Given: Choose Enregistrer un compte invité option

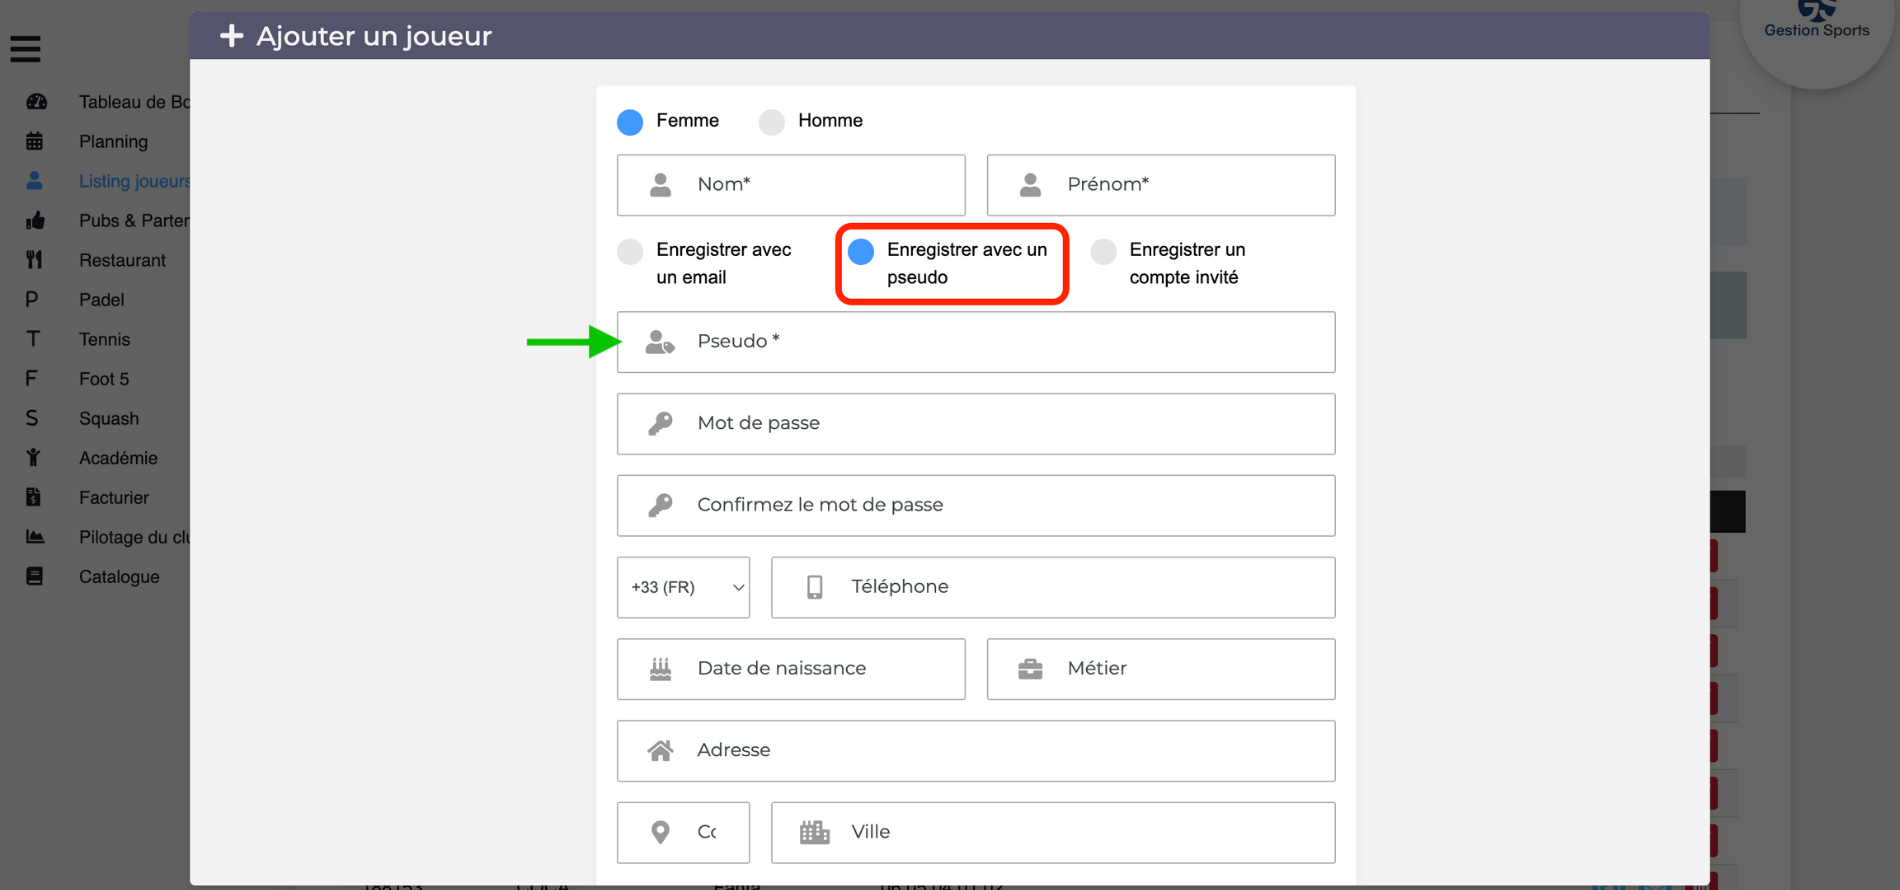Looking at the screenshot, I should pos(1103,251).
